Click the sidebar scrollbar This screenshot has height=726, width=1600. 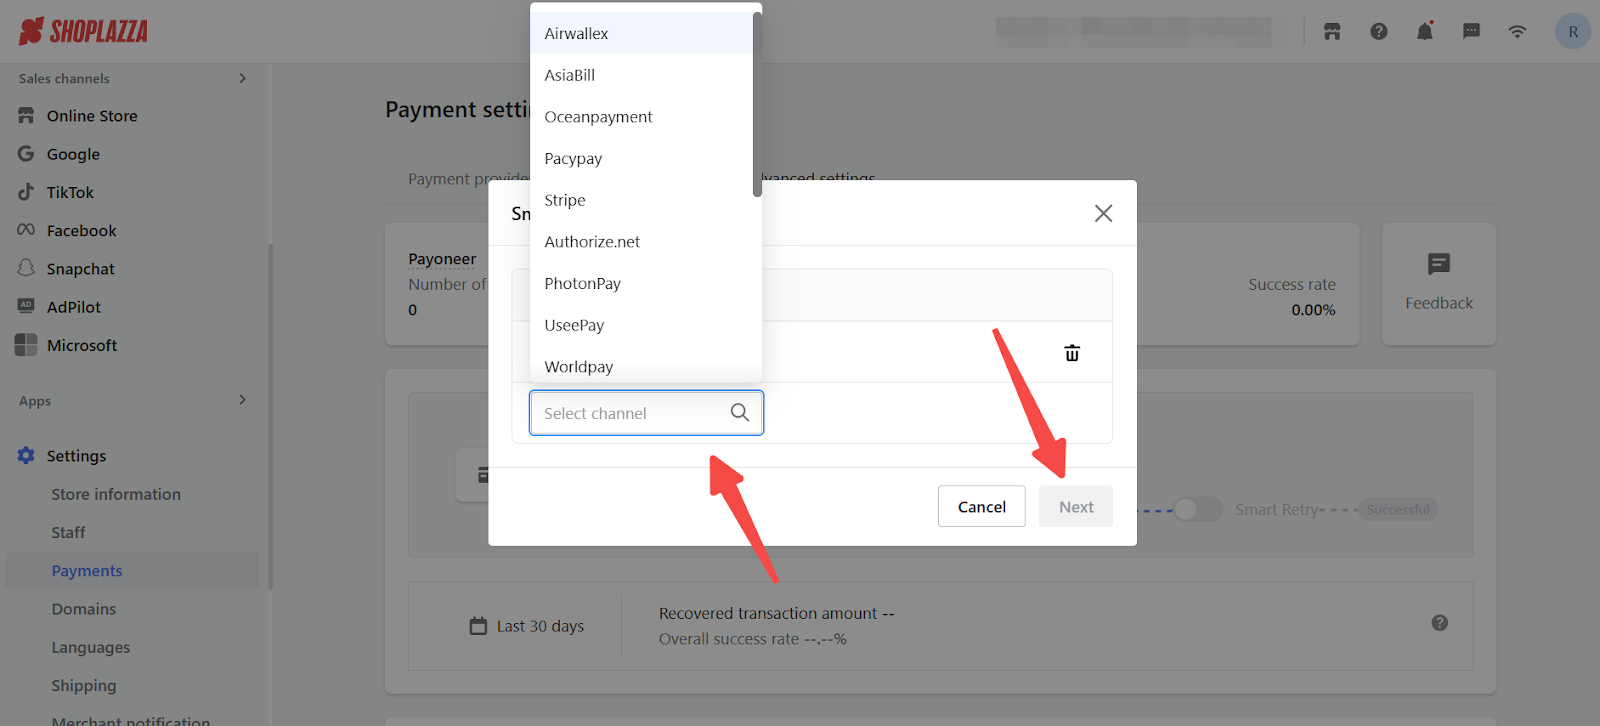click(270, 417)
